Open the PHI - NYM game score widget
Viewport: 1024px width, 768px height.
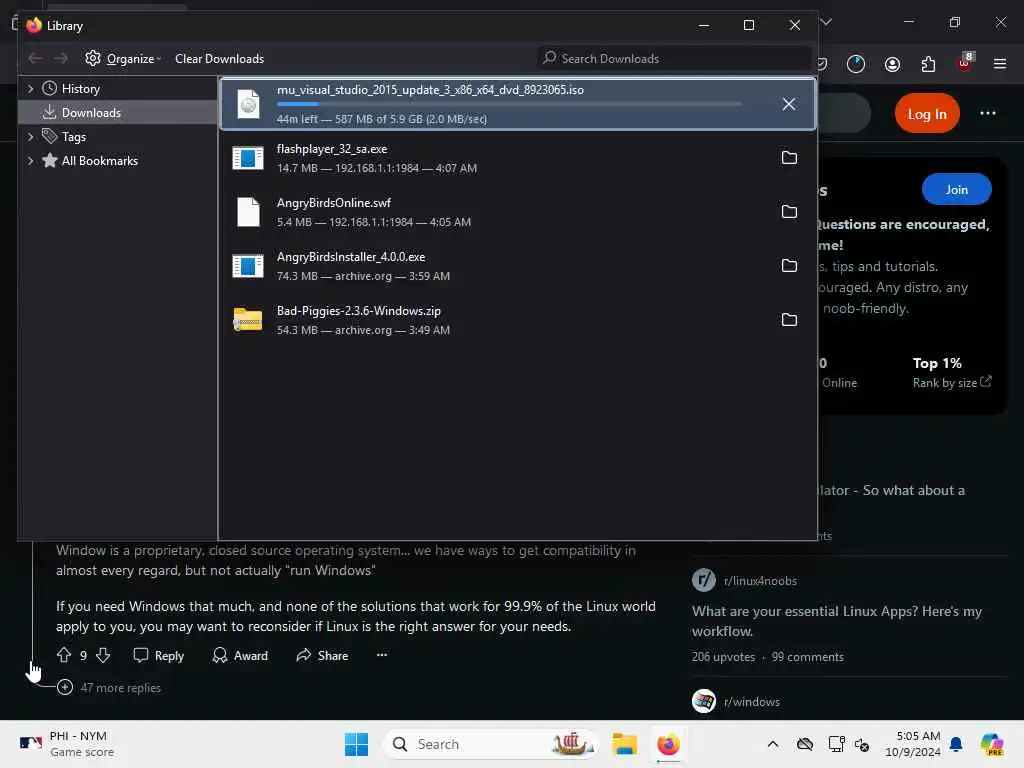coord(67,744)
